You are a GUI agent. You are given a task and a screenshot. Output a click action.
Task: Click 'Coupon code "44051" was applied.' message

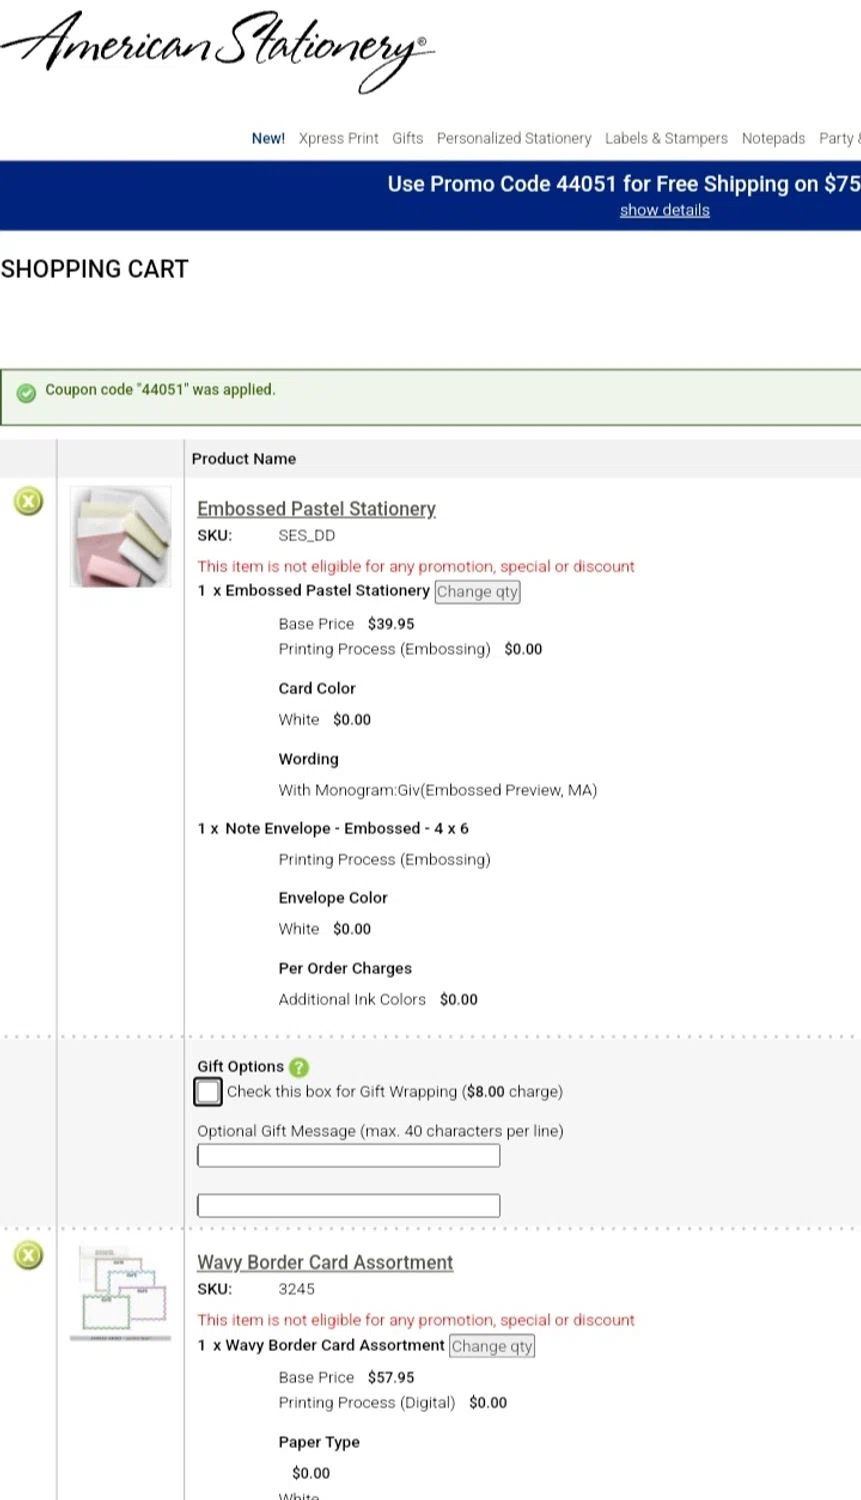pyautogui.click(x=160, y=390)
